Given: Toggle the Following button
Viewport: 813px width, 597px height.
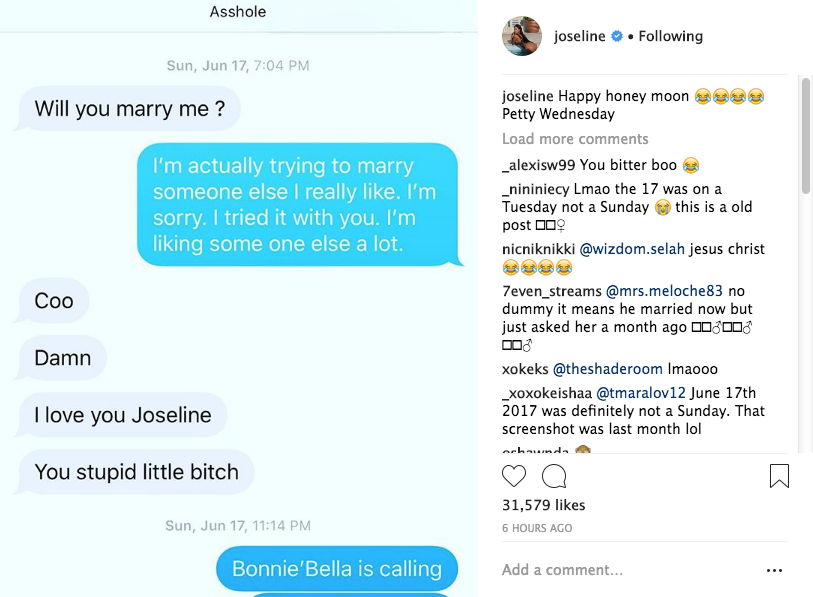Looking at the screenshot, I should point(670,36).
